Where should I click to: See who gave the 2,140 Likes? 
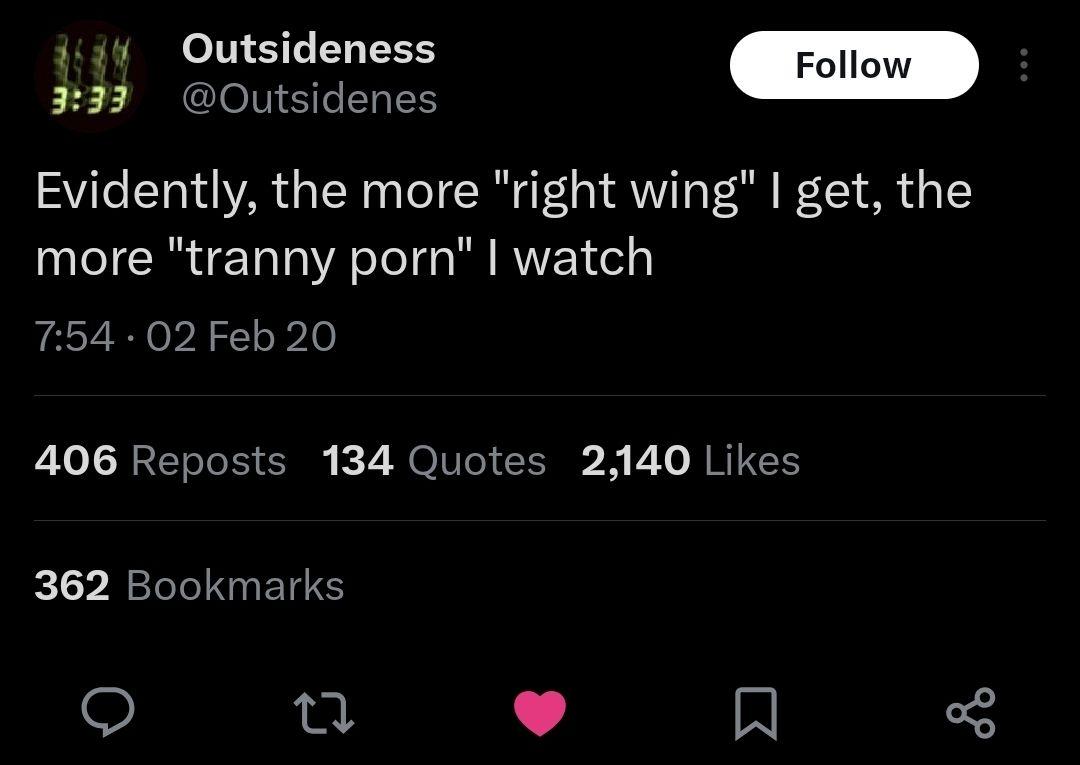690,461
